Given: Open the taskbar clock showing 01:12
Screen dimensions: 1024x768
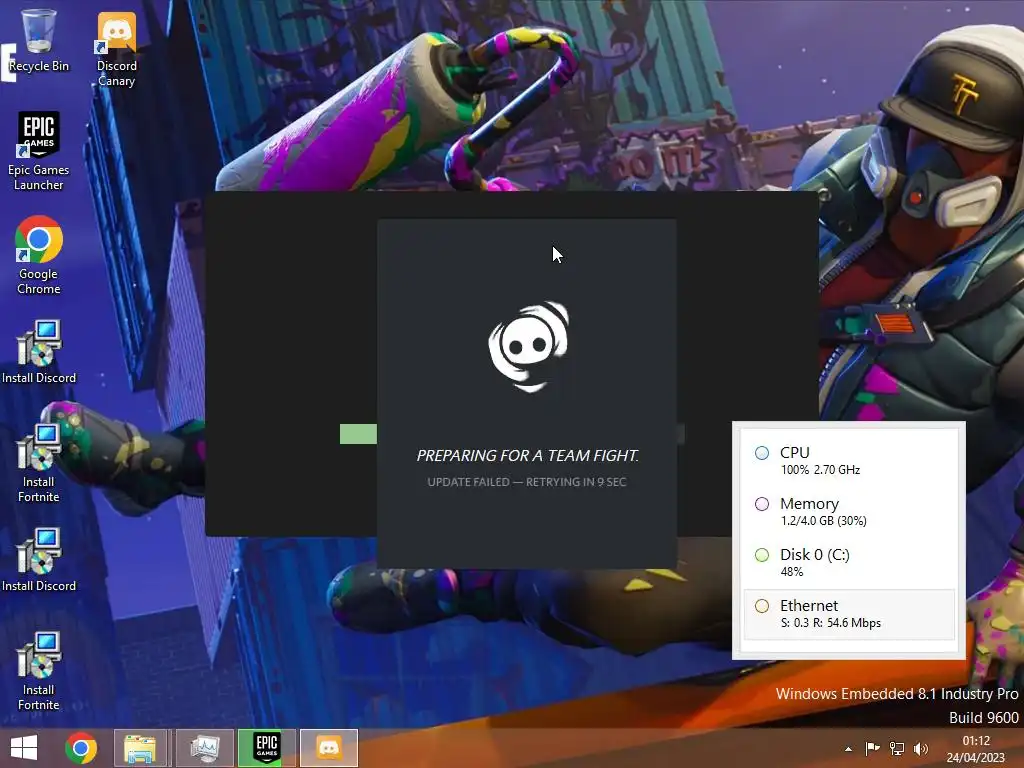Looking at the screenshot, I should coord(976,749).
